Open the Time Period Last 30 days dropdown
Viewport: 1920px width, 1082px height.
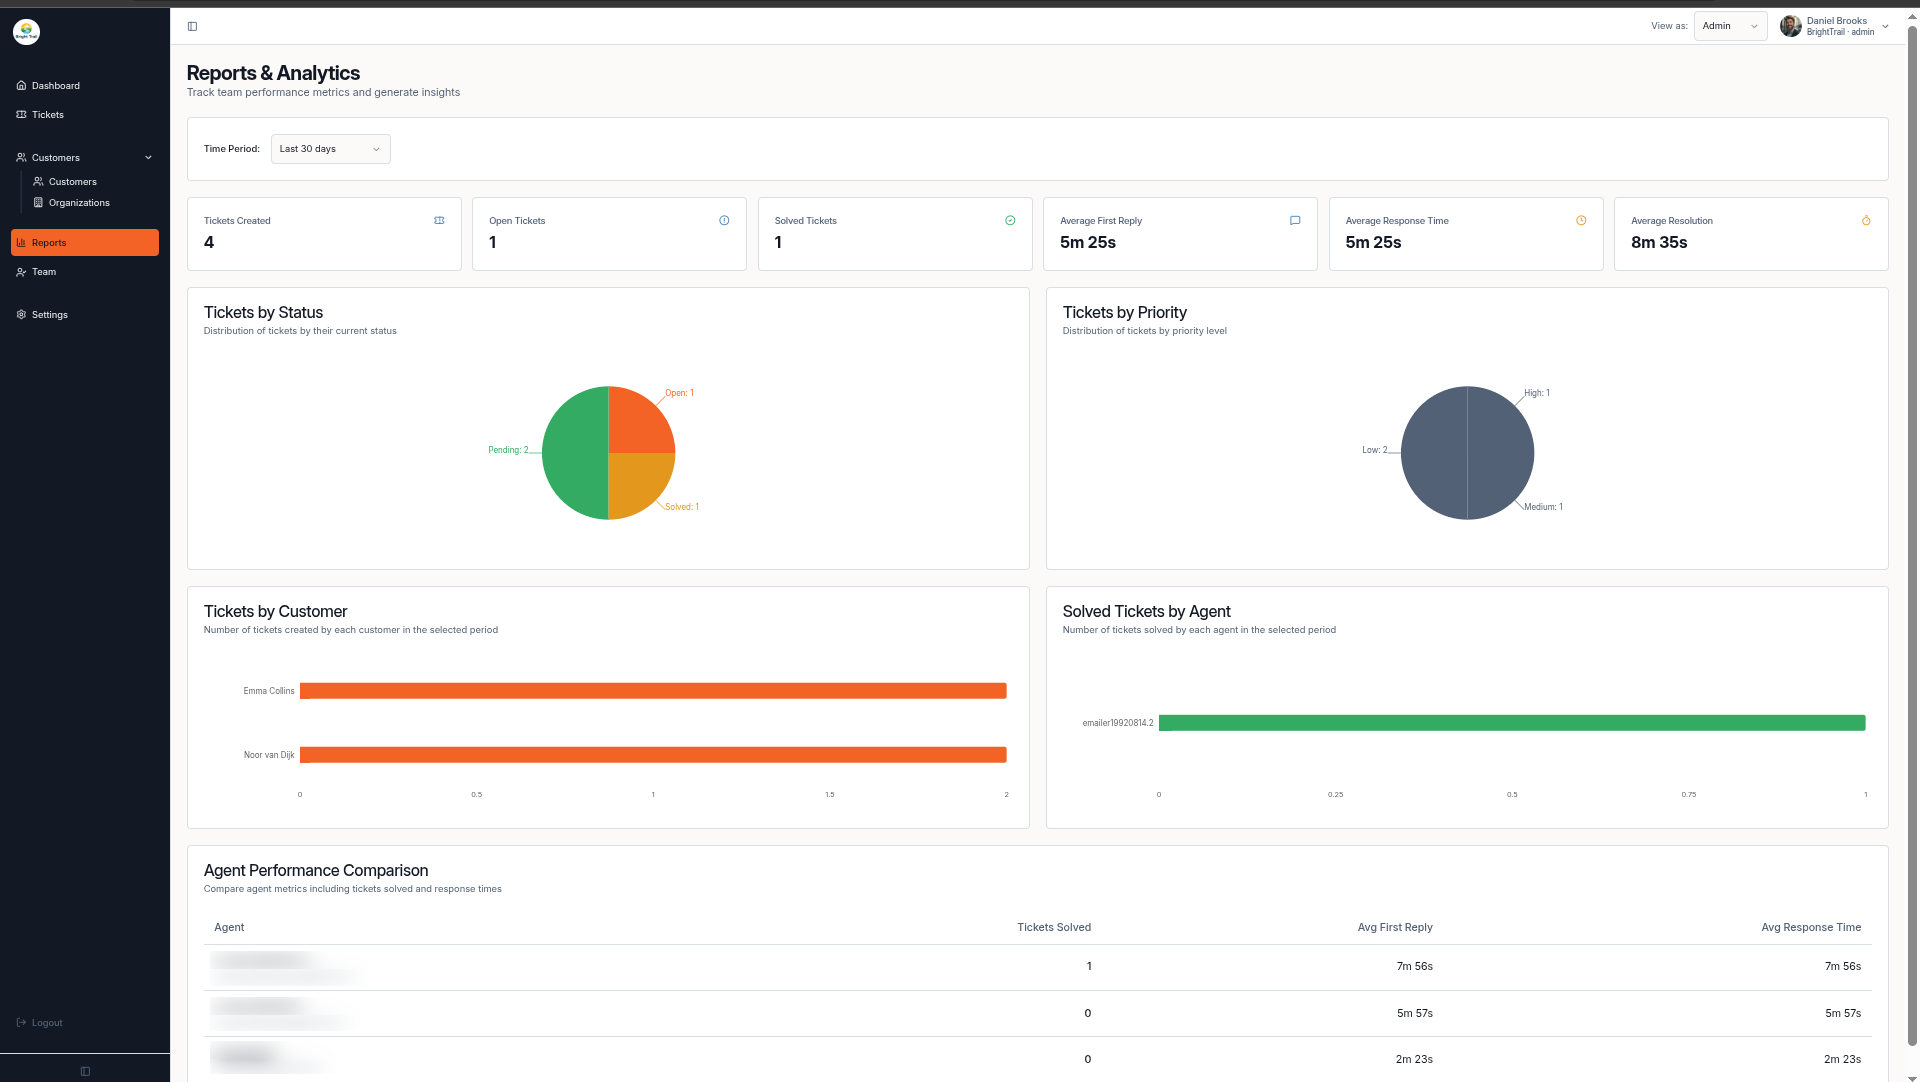click(330, 149)
